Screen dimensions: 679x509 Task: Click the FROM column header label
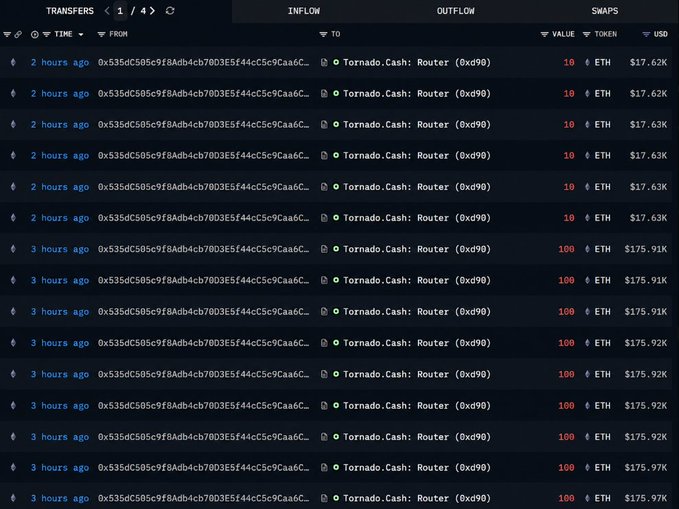point(118,34)
